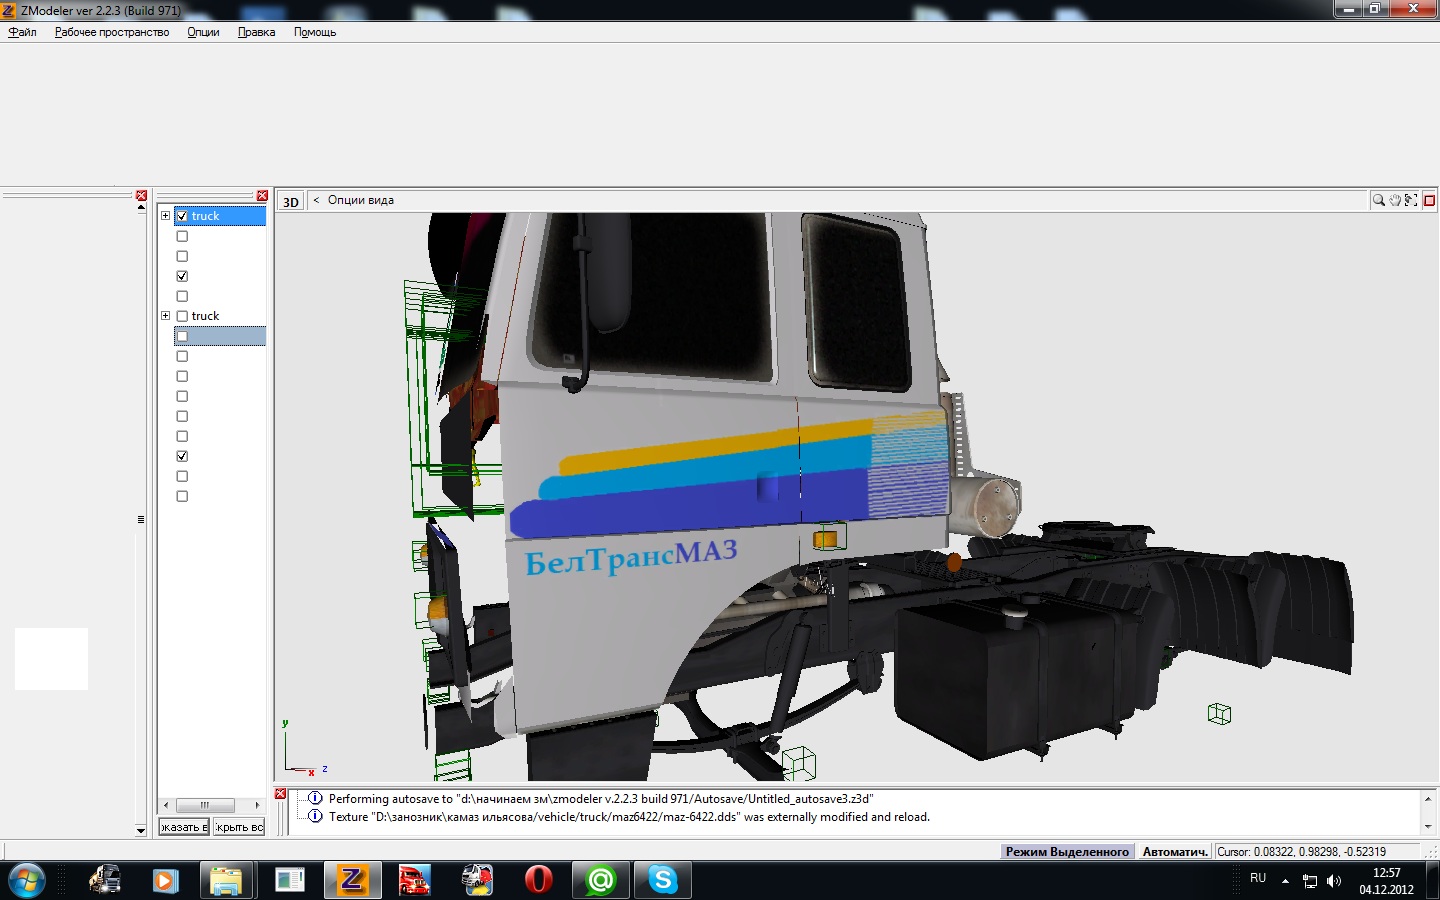Toggle checkbox in the gray highlighted blank row

(182, 336)
